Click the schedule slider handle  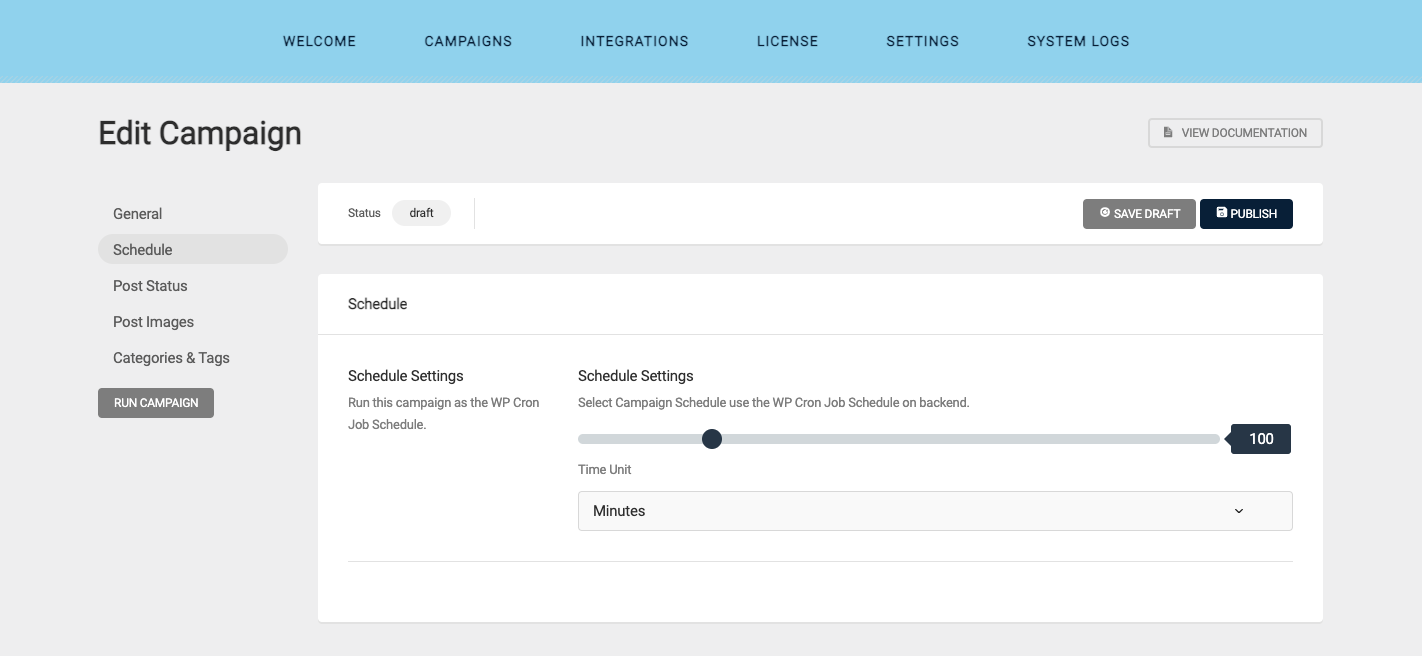click(x=712, y=439)
